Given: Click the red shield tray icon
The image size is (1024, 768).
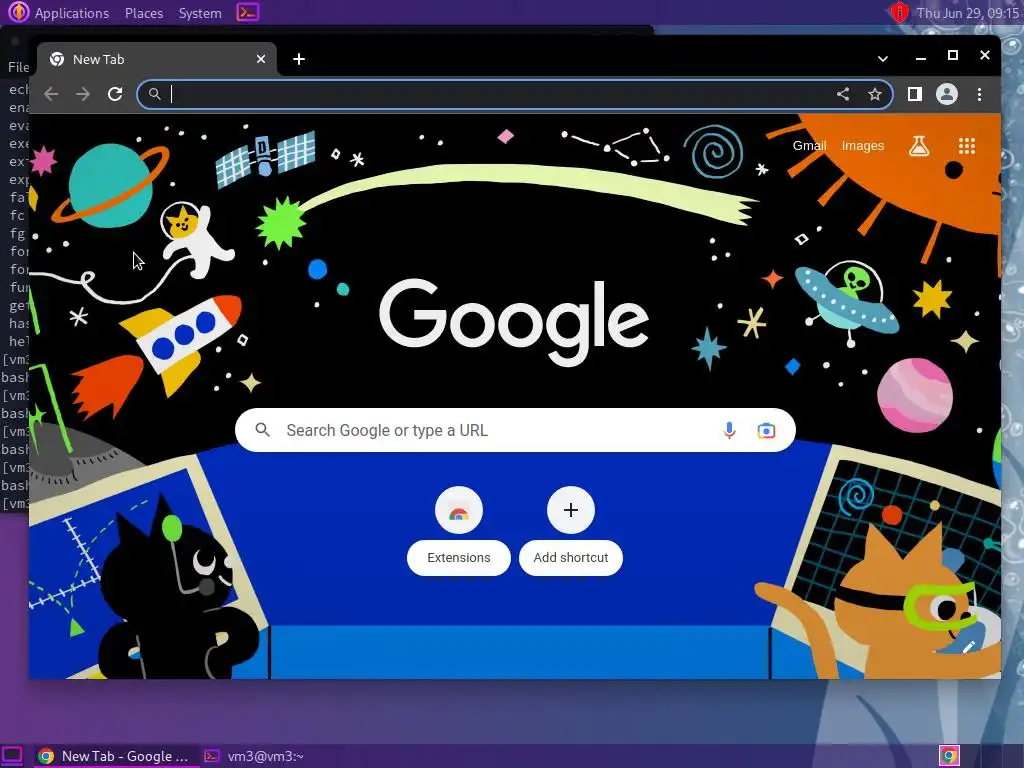Looking at the screenshot, I should [900, 12].
